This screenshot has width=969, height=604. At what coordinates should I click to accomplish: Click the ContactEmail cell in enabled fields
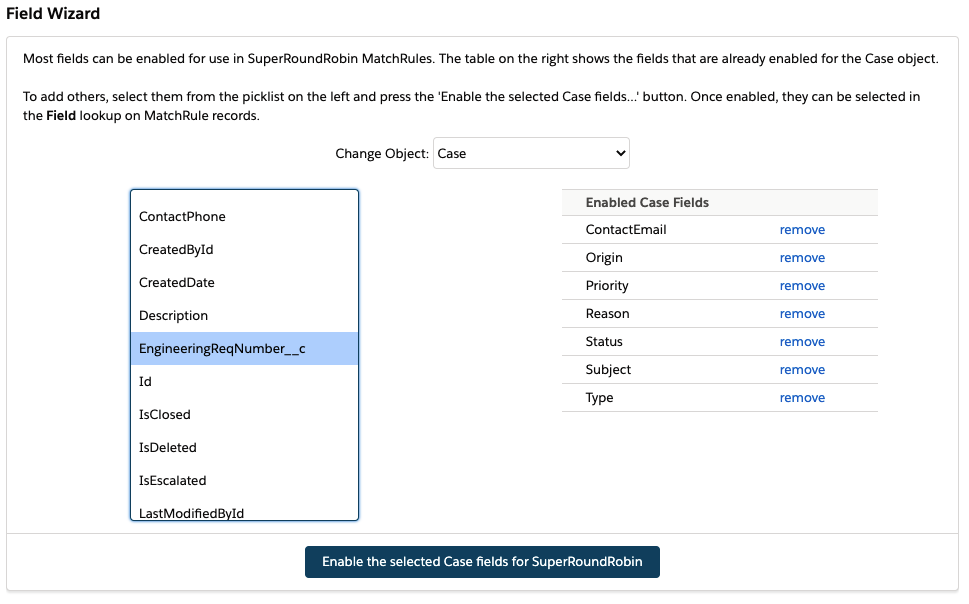[x=626, y=229]
